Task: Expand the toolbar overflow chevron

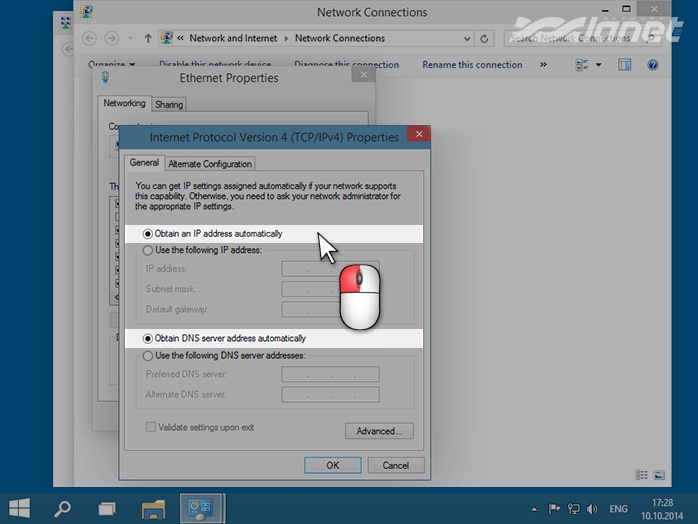Action: point(544,65)
